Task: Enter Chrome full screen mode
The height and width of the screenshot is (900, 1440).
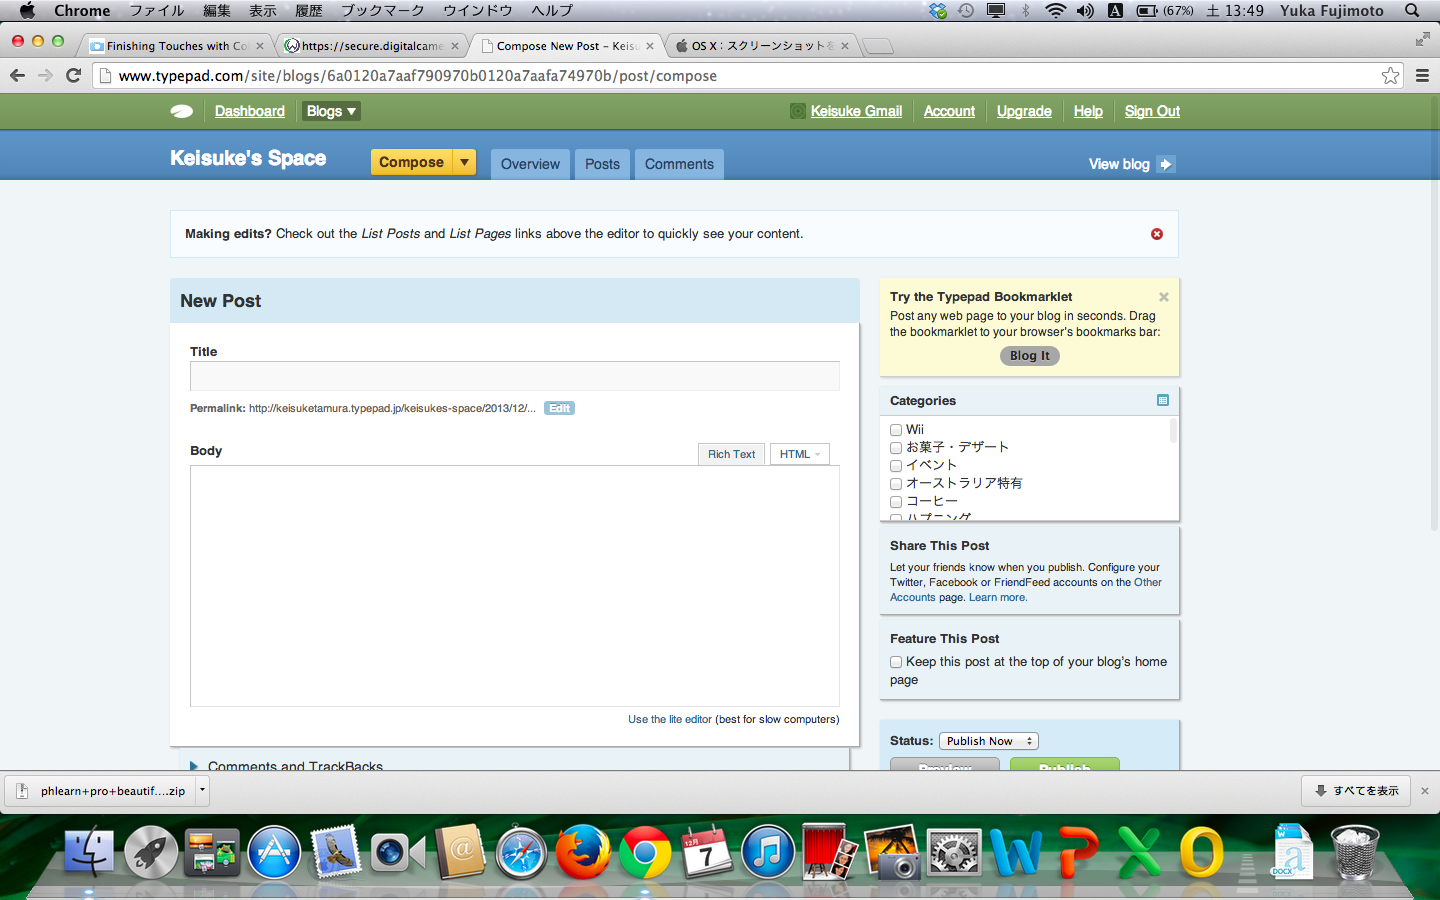Action: tap(1423, 39)
